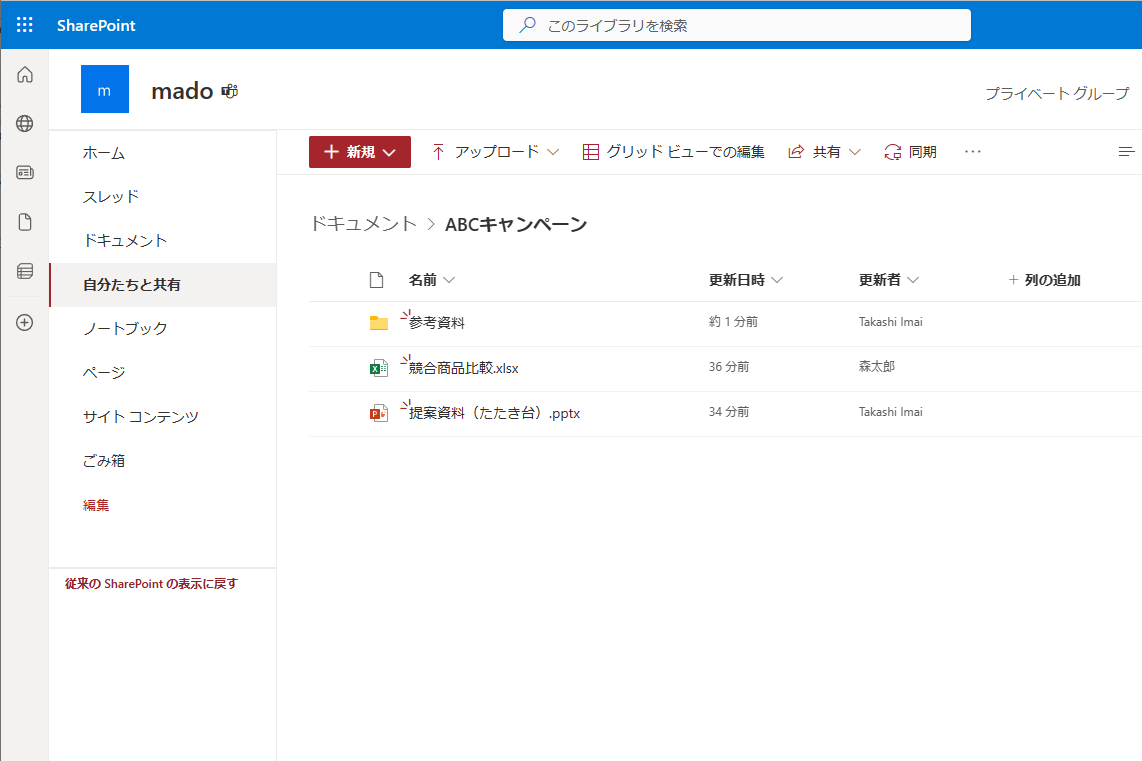
Task: Open the globe (sites) icon in the left rail
Action: (x=24, y=123)
